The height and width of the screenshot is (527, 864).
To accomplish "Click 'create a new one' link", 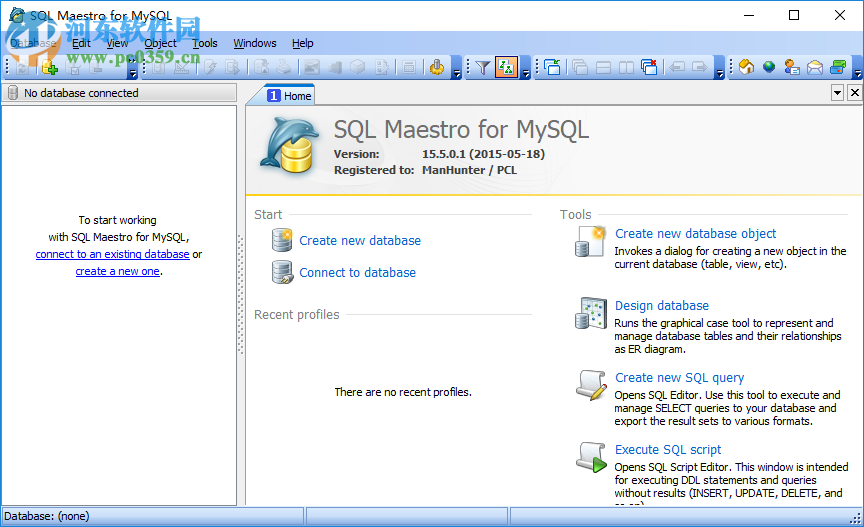I will point(117,271).
